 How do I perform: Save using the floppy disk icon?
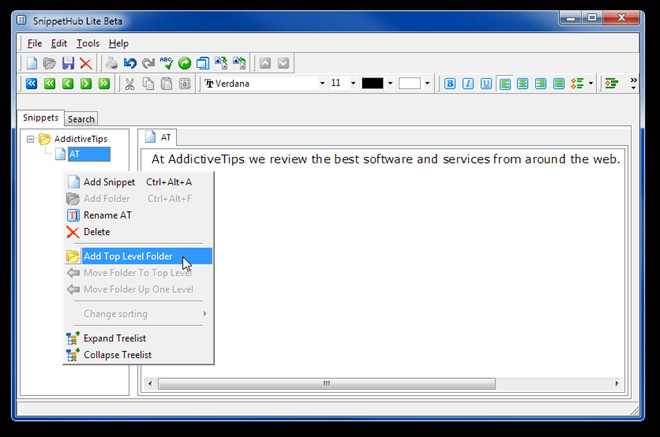(x=68, y=63)
